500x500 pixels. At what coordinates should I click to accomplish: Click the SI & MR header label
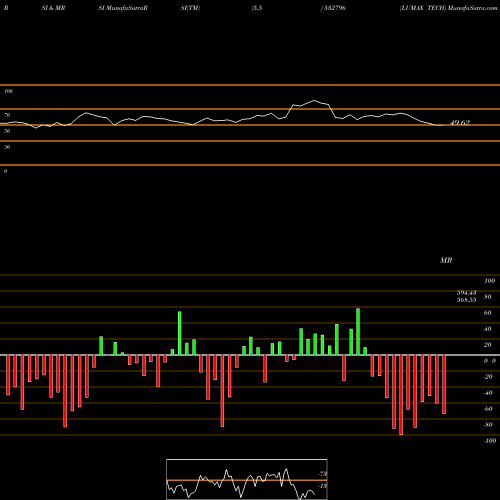pyautogui.click(x=53, y=8)
